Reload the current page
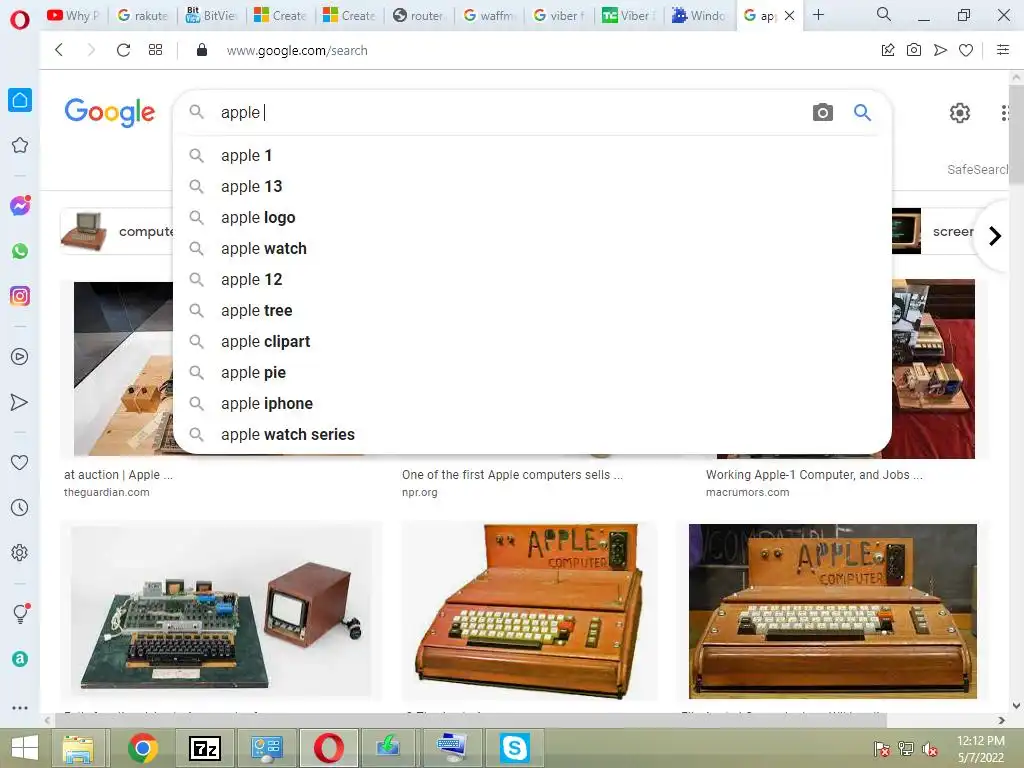 (123, 50)
